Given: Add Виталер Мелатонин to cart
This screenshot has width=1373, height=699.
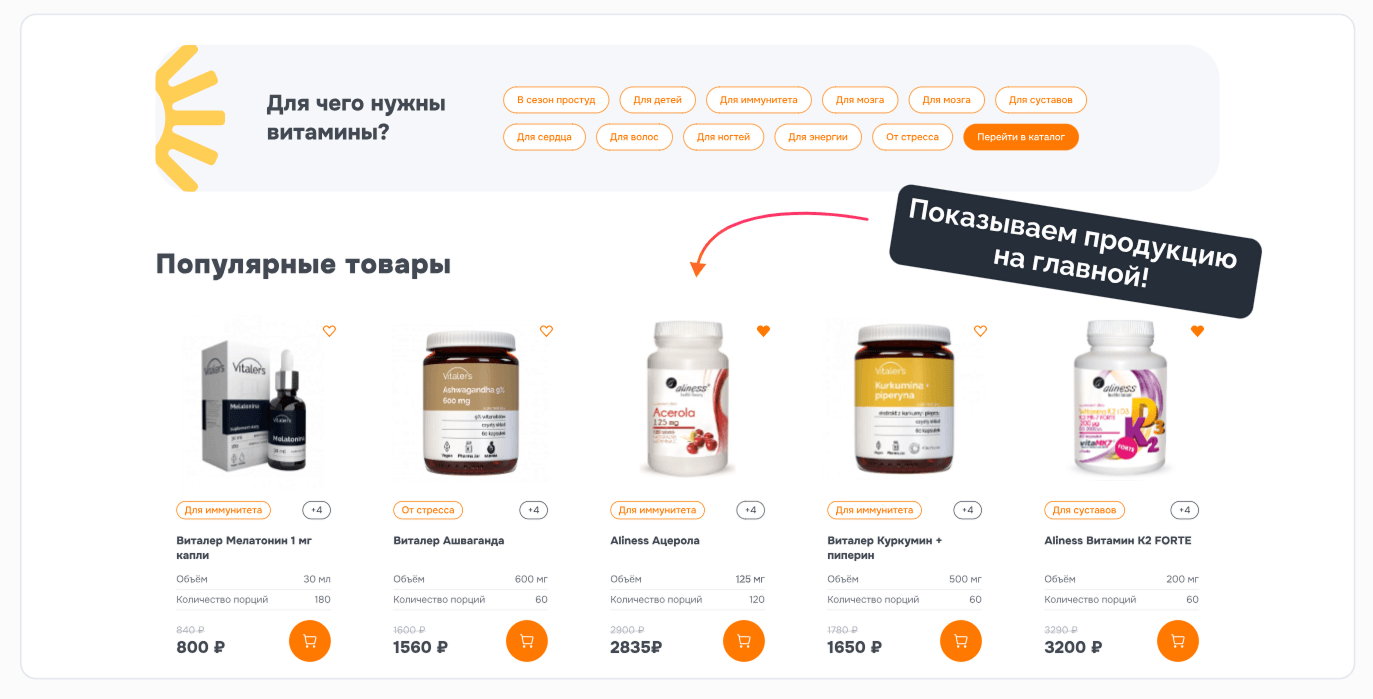Looking at the screenshot, I should point(310,641).
